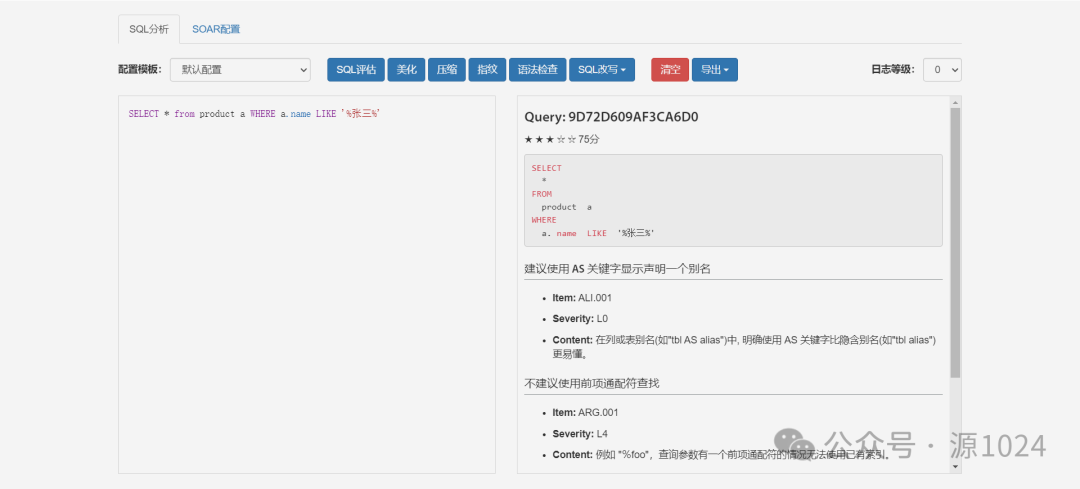The image size is (1080, 489).
Task: Expand the SQL改写 dropdown button
Action: pos(602,70)
